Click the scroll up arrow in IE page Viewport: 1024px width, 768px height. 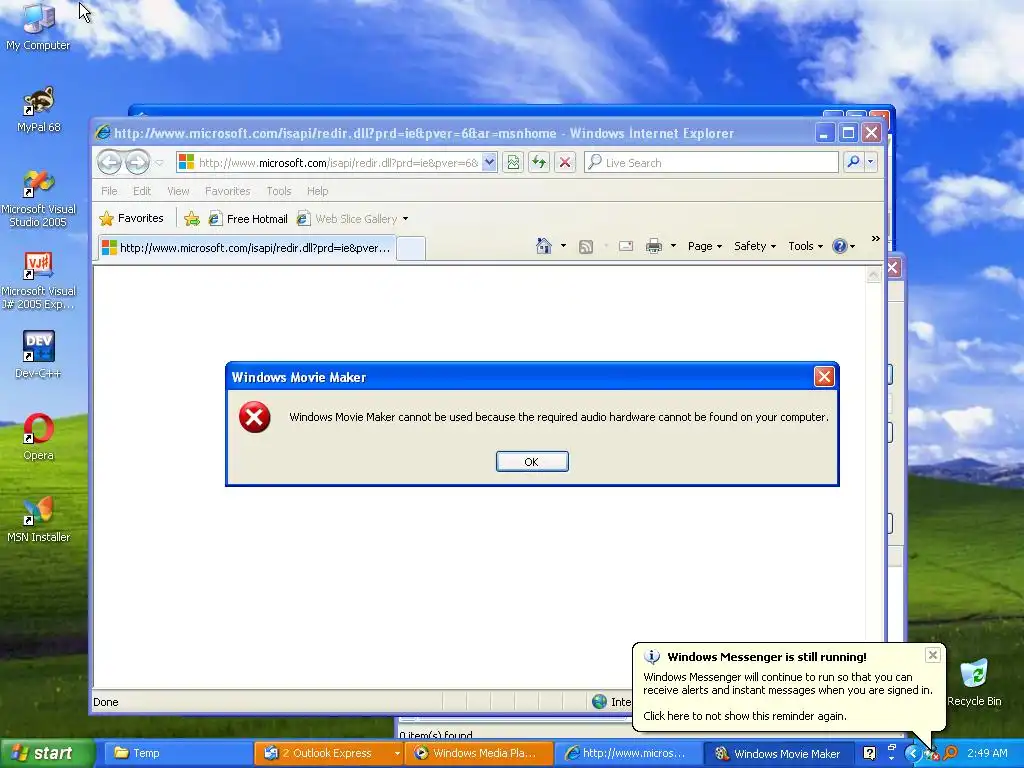[x=873, y=275]
